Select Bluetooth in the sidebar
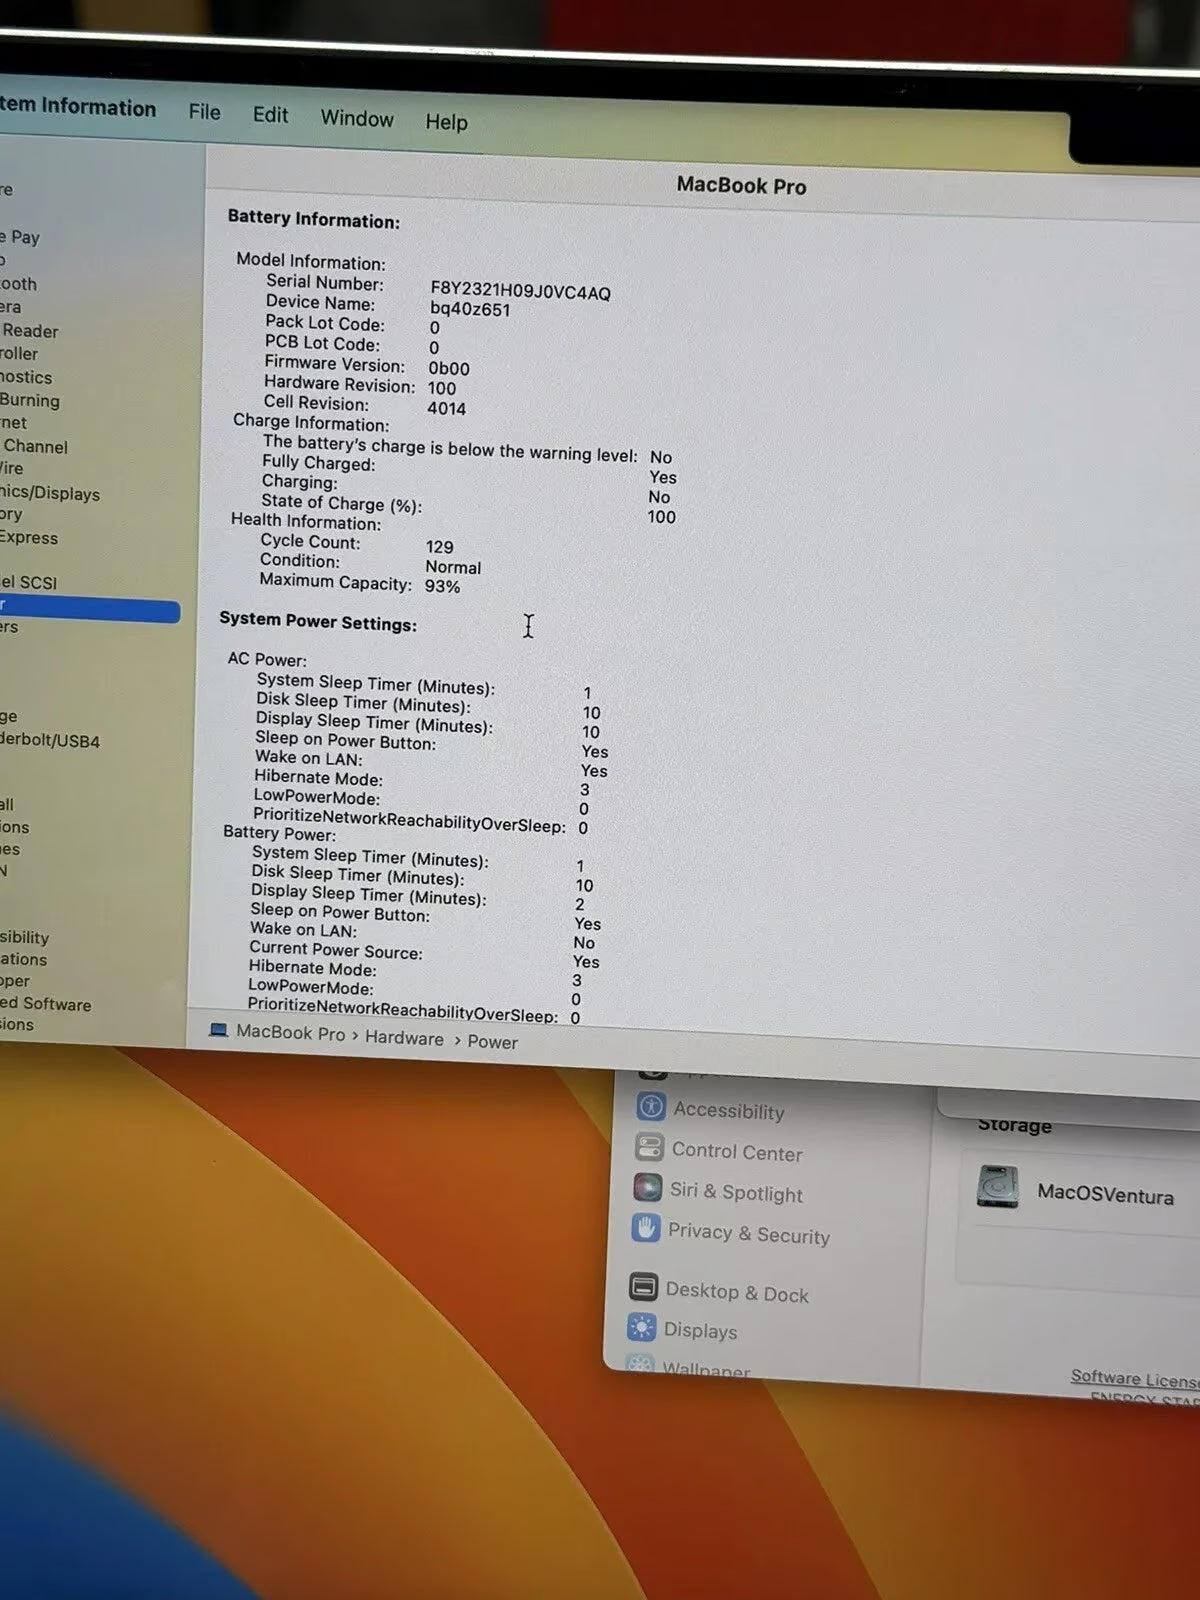This screenshot has height=1600, width=1200. point(18,283)
